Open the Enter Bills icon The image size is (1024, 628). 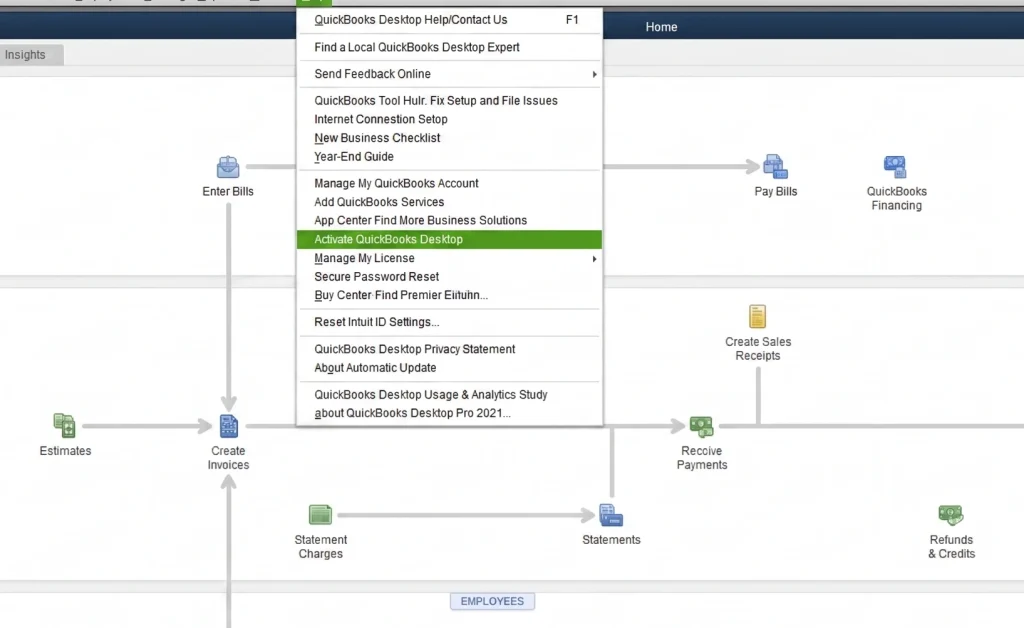coord(228,167)
